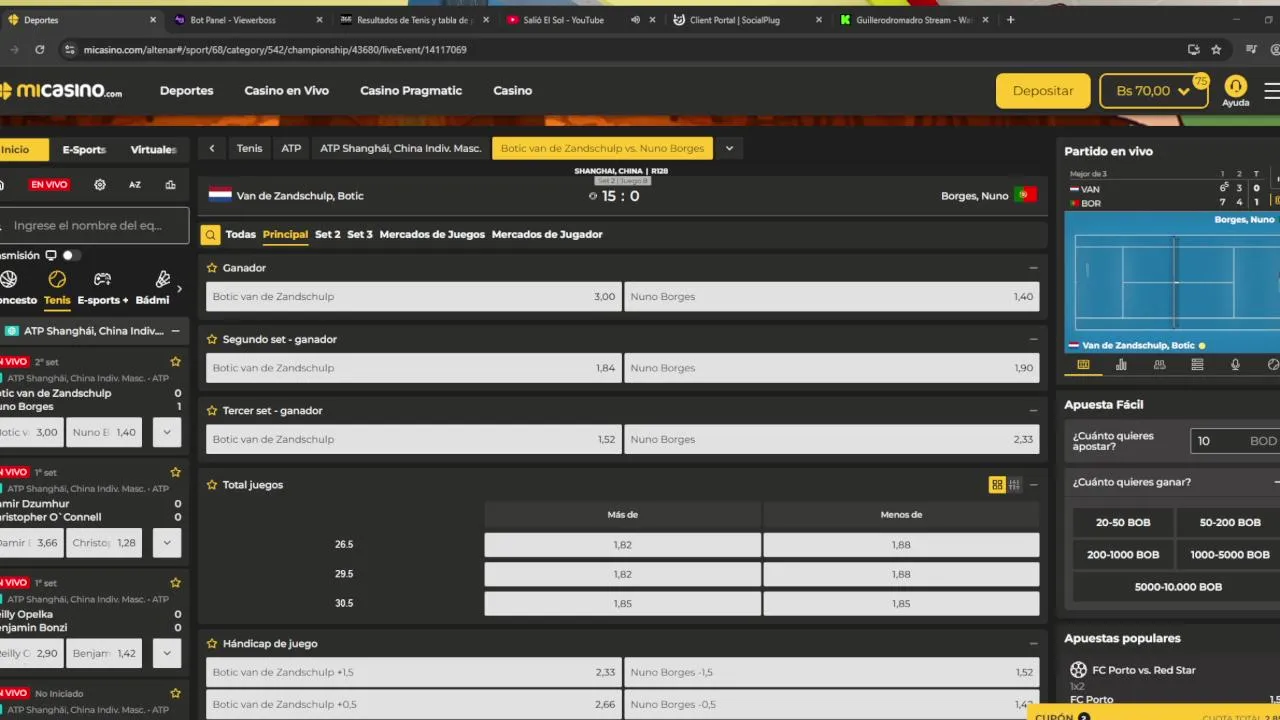Collapse the Tercer set - ganador market
Image resolution: width=1280 pixels, height=720 pixels.
coord(1033,410)
